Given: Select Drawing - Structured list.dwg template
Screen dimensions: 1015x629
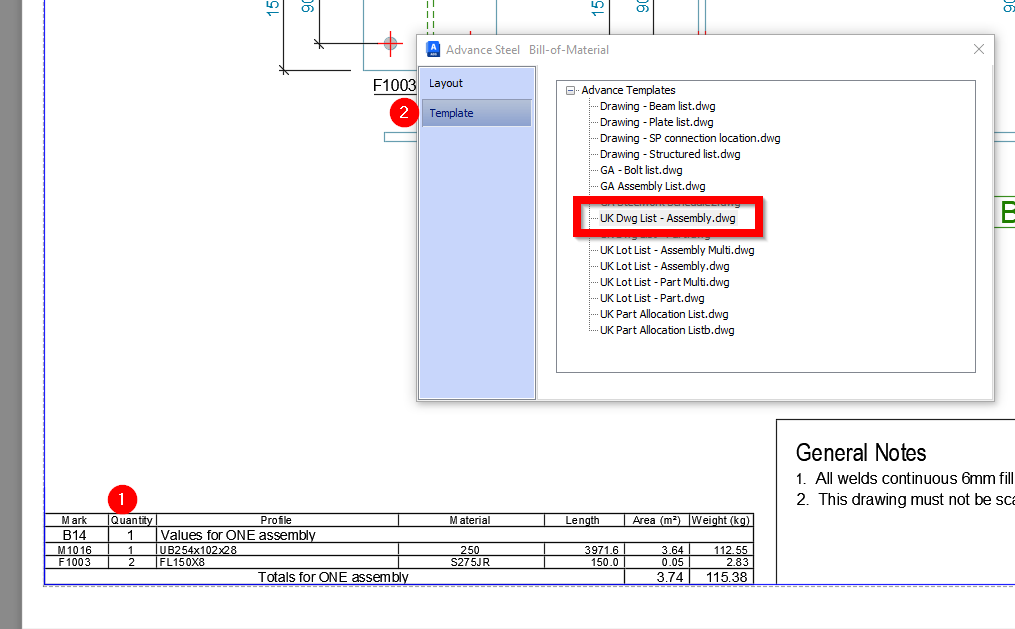Looking at the screenshot, I should [x=670, y=155].
